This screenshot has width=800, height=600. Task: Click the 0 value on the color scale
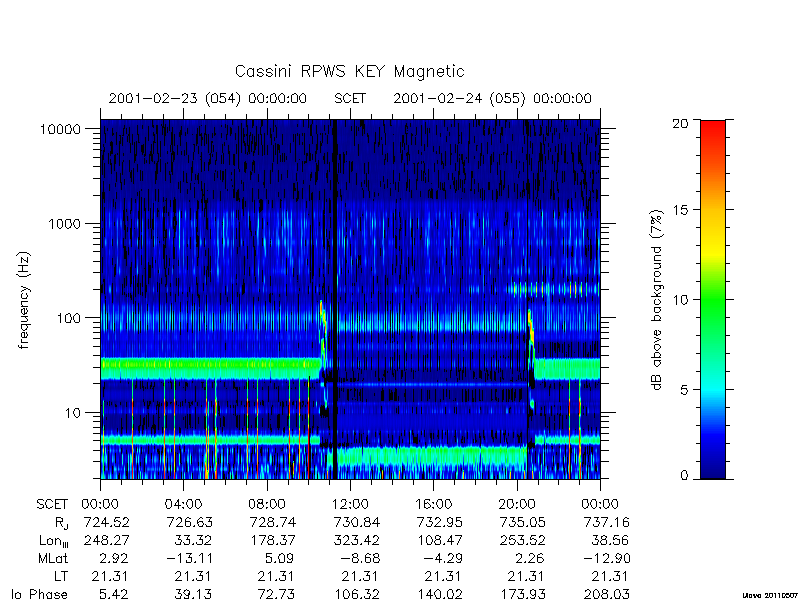(684, 476)
